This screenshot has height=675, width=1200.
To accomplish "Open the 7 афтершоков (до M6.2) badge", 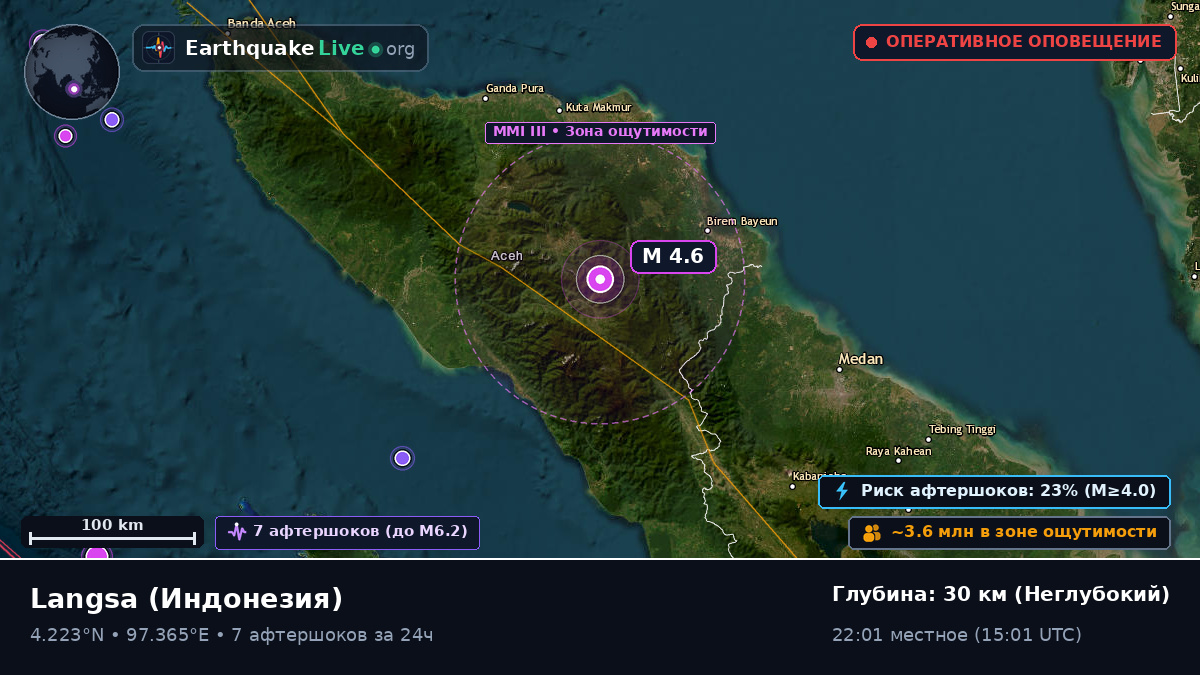I will [x=347, y=532].
